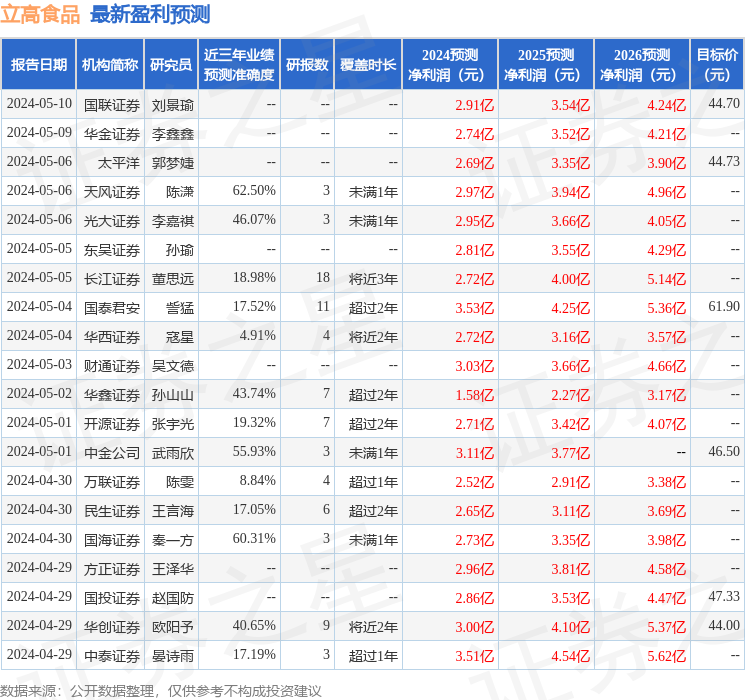Click the 报告日期 column header
The height and width of the screenshot is (700, 745).
click(x=38, y=64)
